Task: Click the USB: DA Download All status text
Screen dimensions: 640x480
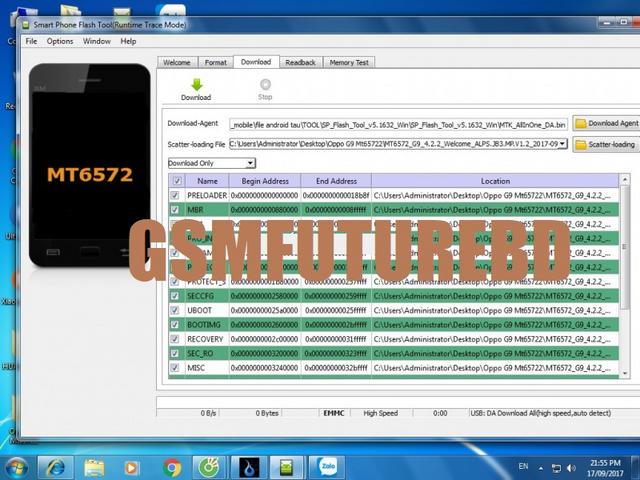Action: (x=541, y=413)
